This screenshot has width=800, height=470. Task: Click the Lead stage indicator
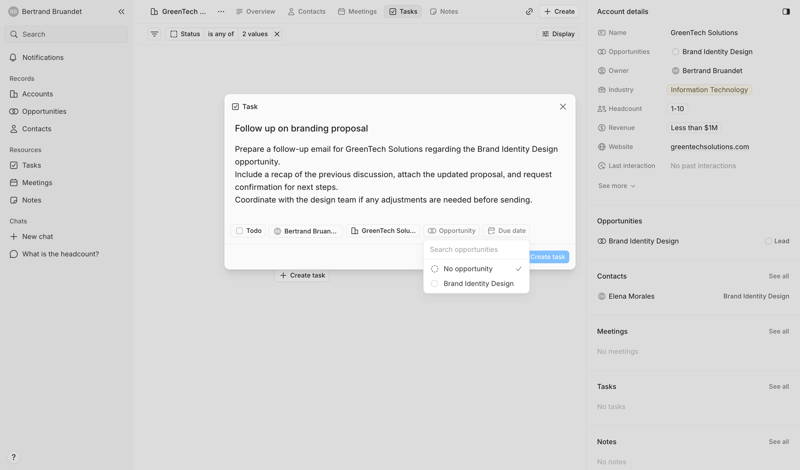point(777,241)
